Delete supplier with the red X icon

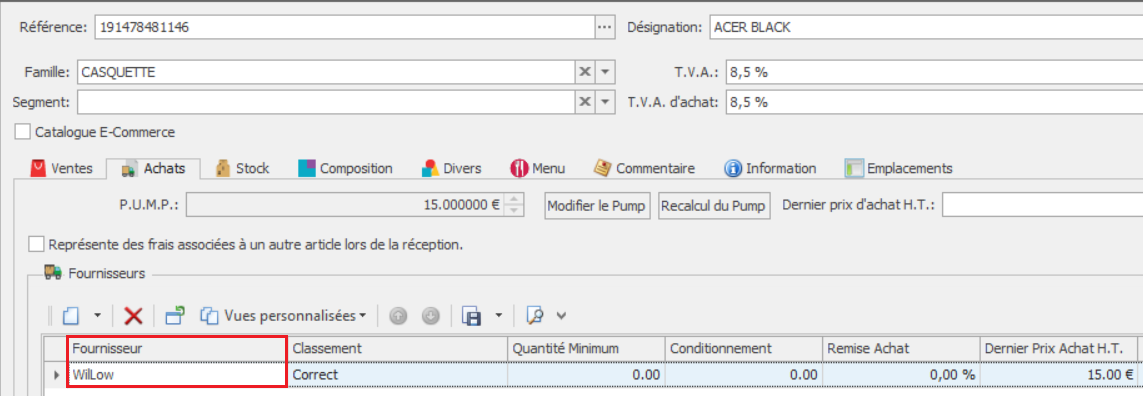click(133, 316)
